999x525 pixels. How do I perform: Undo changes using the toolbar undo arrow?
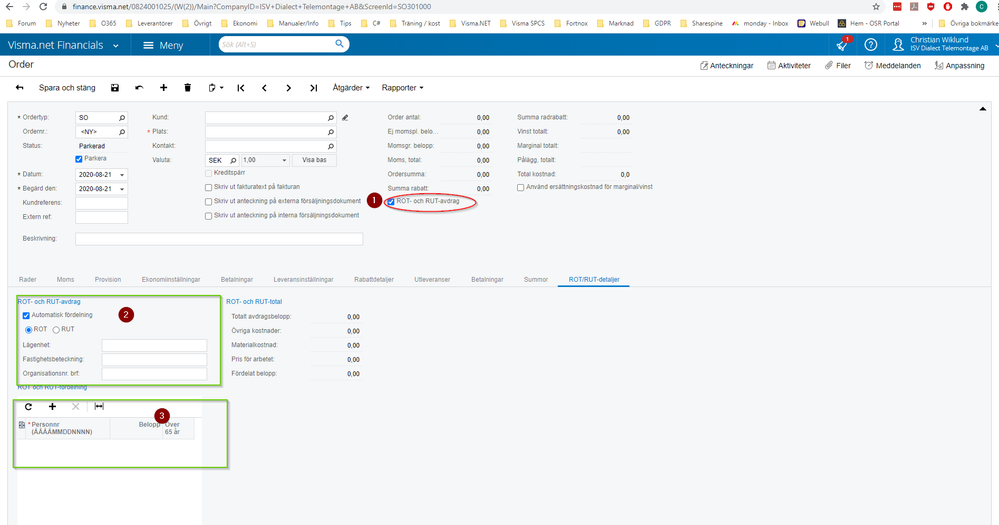(x=139, y=88)
